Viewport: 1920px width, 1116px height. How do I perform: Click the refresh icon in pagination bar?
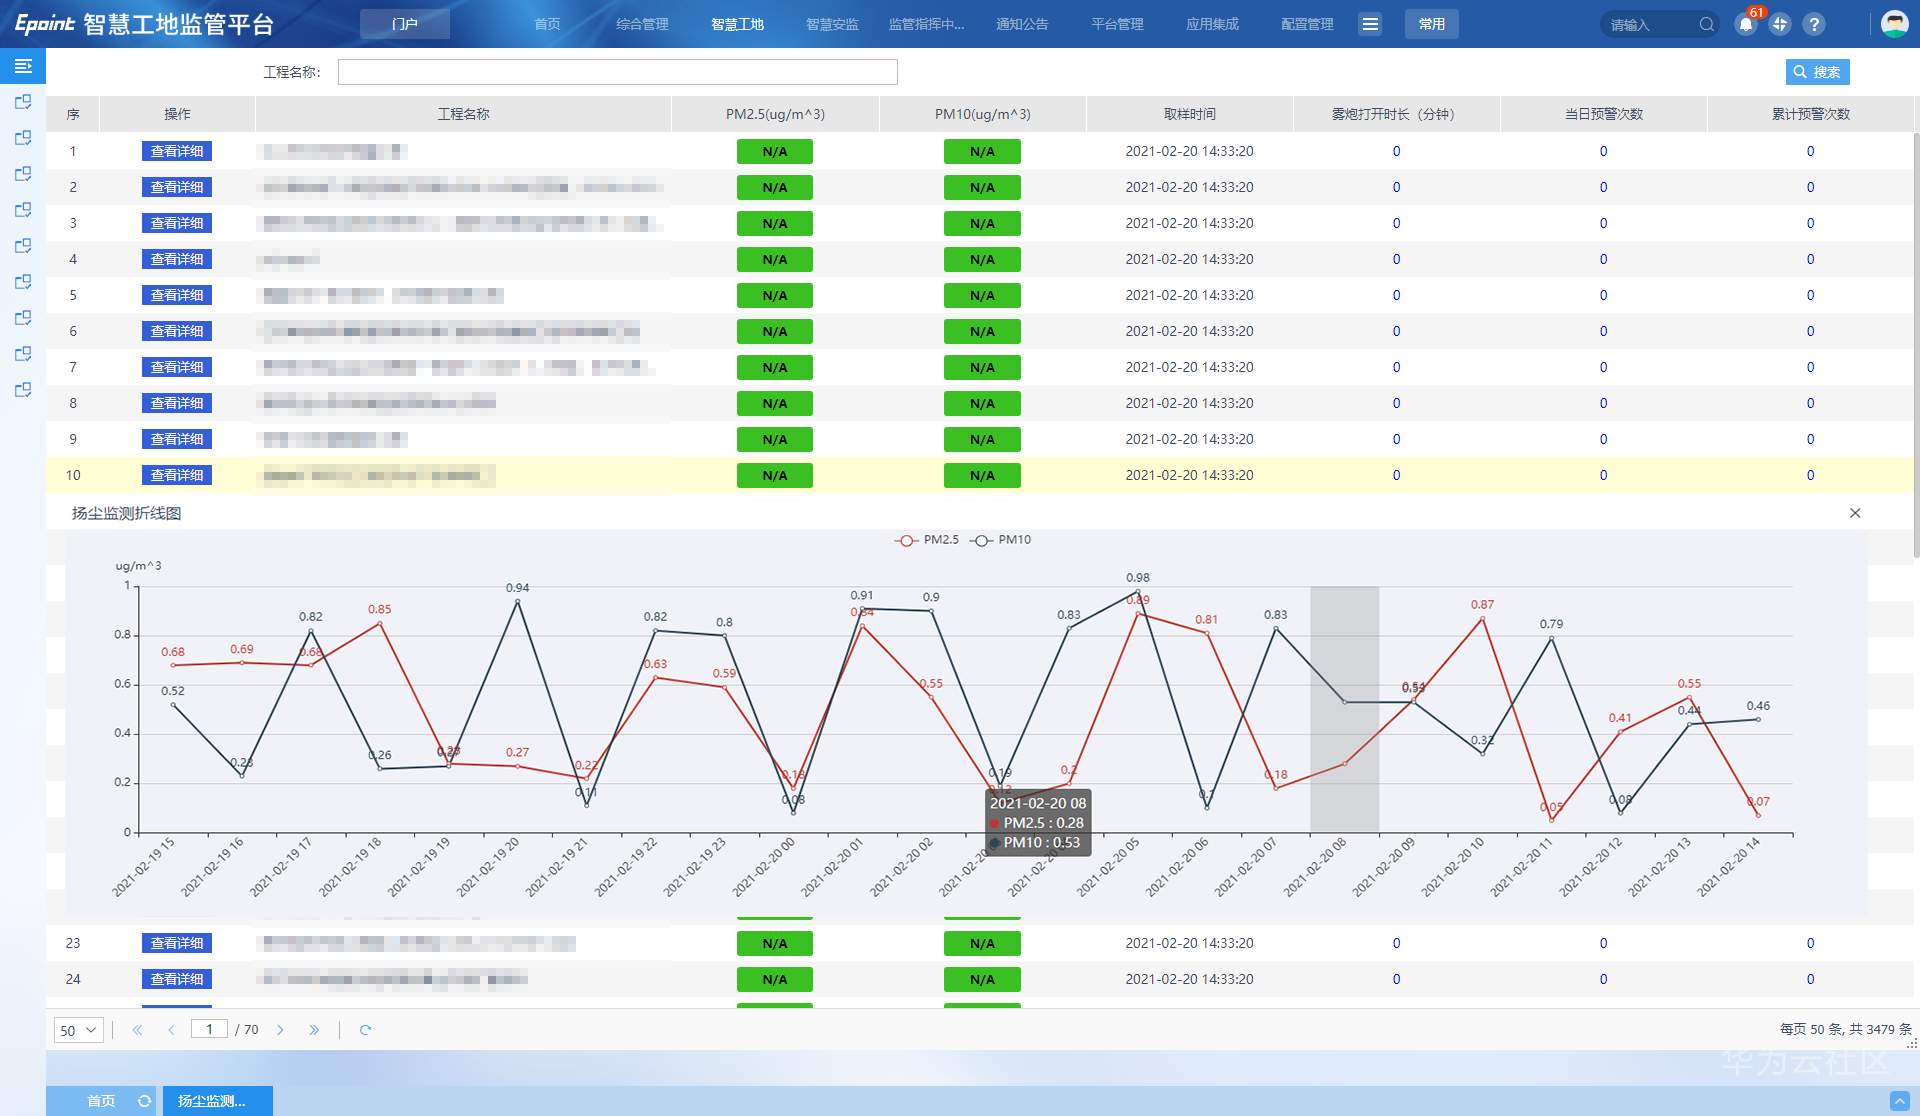point(365,1030)
